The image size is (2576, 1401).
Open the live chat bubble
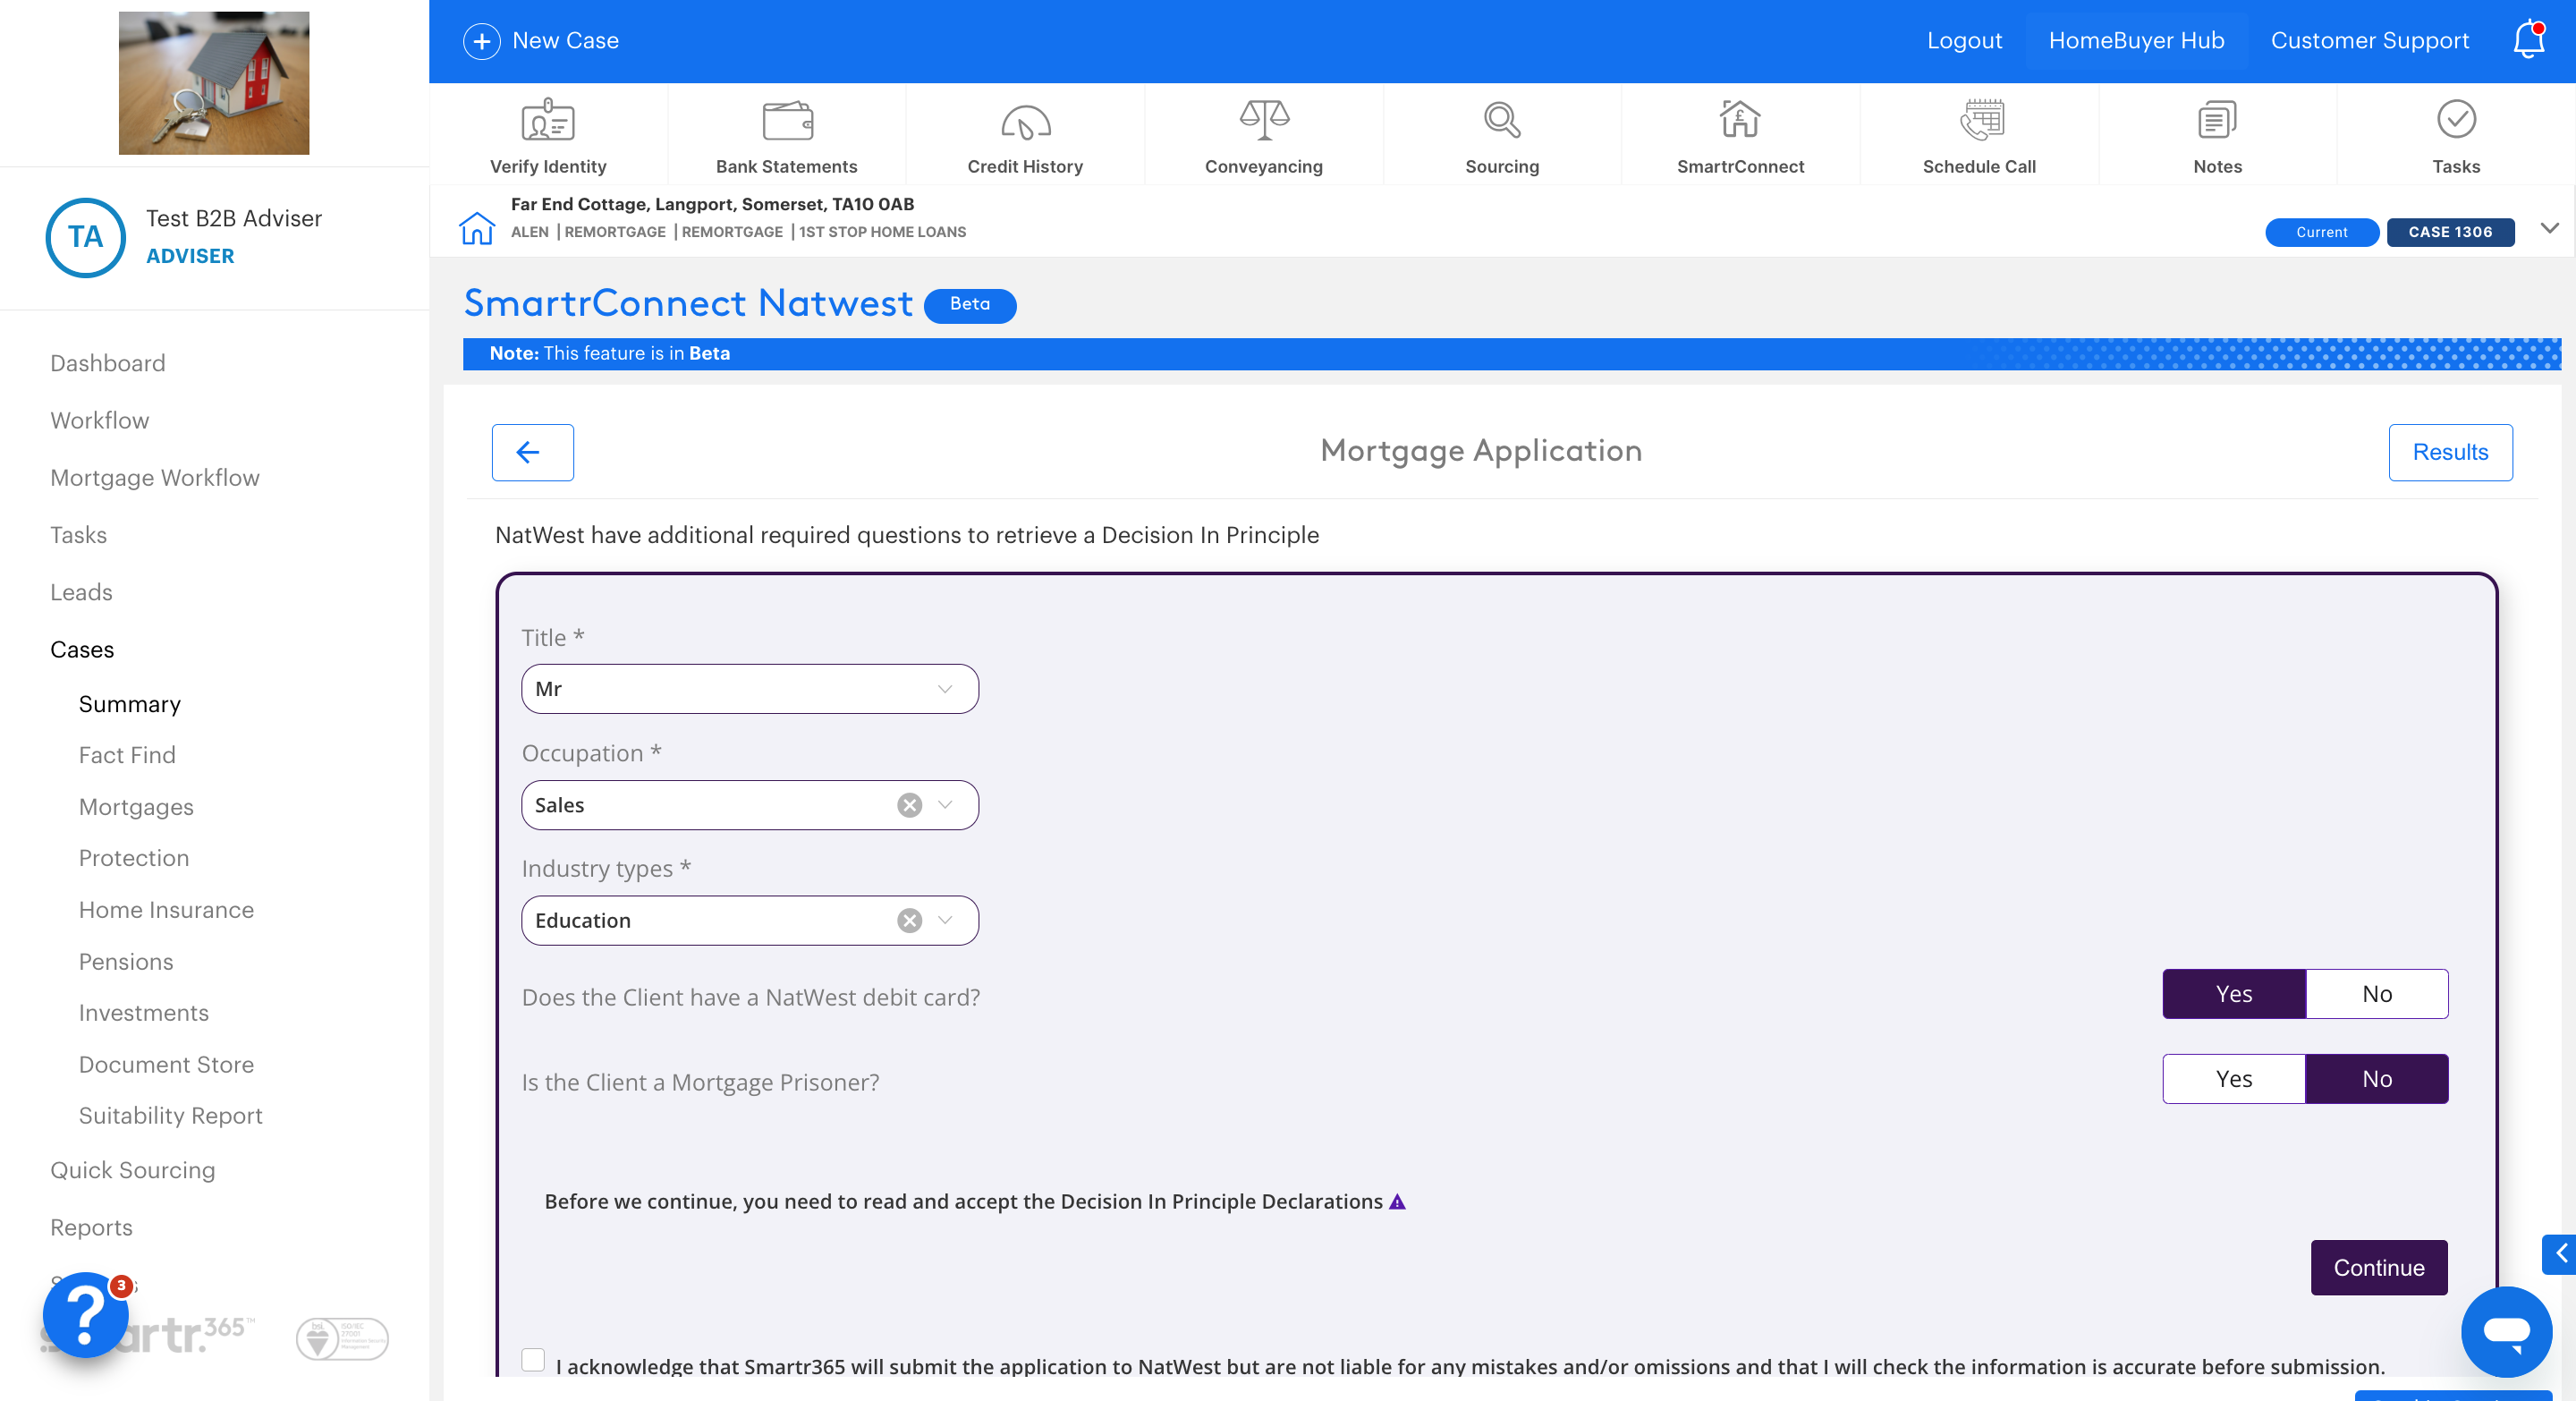coord(2506,1332)
